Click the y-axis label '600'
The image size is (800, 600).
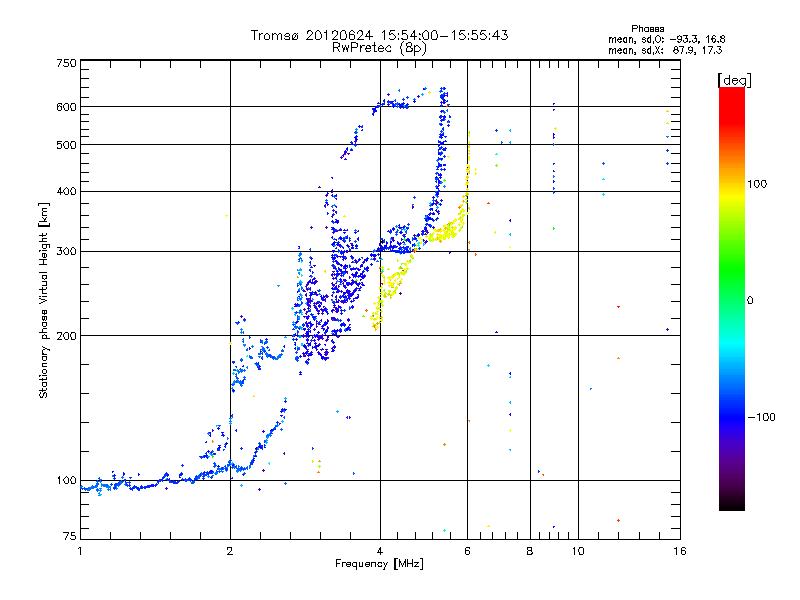tap(66, 107)
